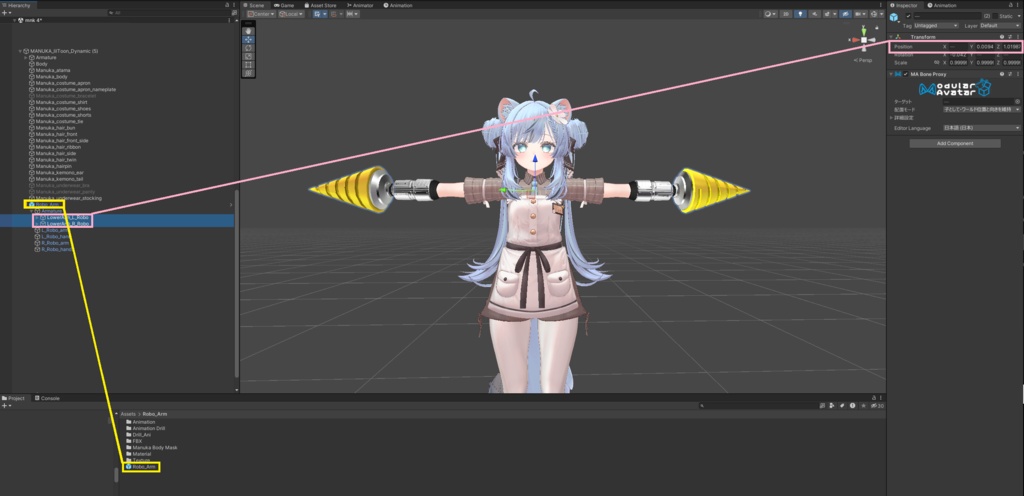
Task: Toggle scene effects (skybox, fog) button
Action: click(829, 14)
